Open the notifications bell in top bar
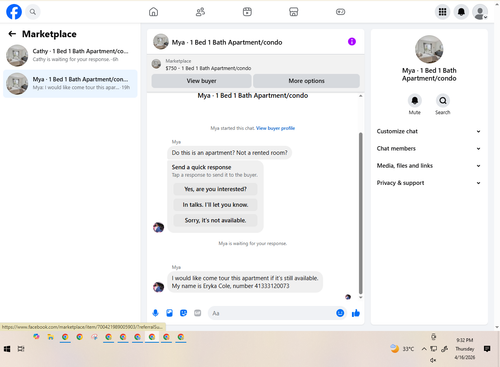500x367 pixels. (x=461, y=12)
